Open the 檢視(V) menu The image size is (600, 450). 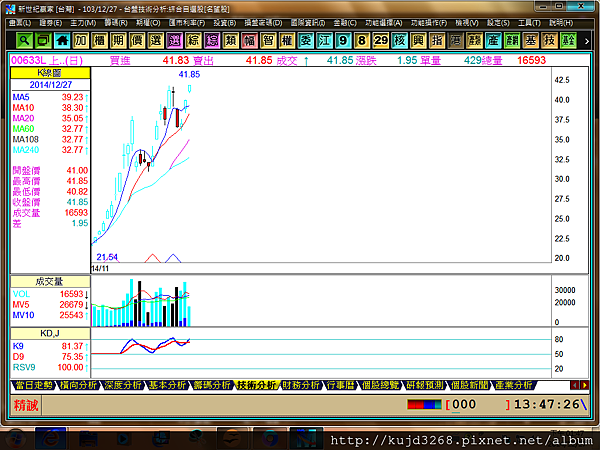tap(466, 23)
